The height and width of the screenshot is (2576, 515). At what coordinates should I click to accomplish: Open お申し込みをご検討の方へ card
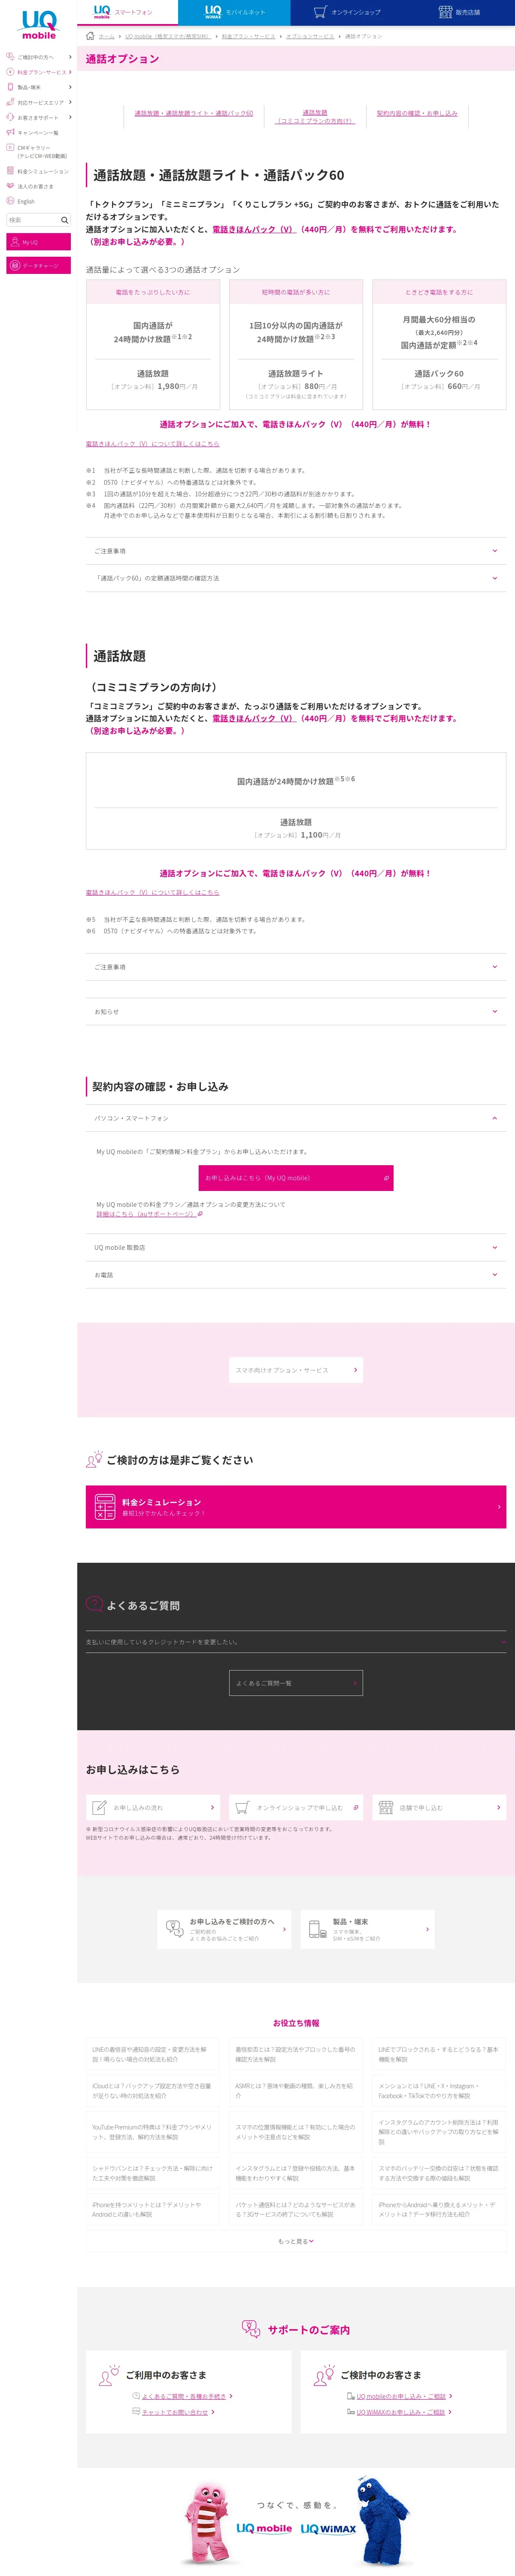coord(224,1929)
